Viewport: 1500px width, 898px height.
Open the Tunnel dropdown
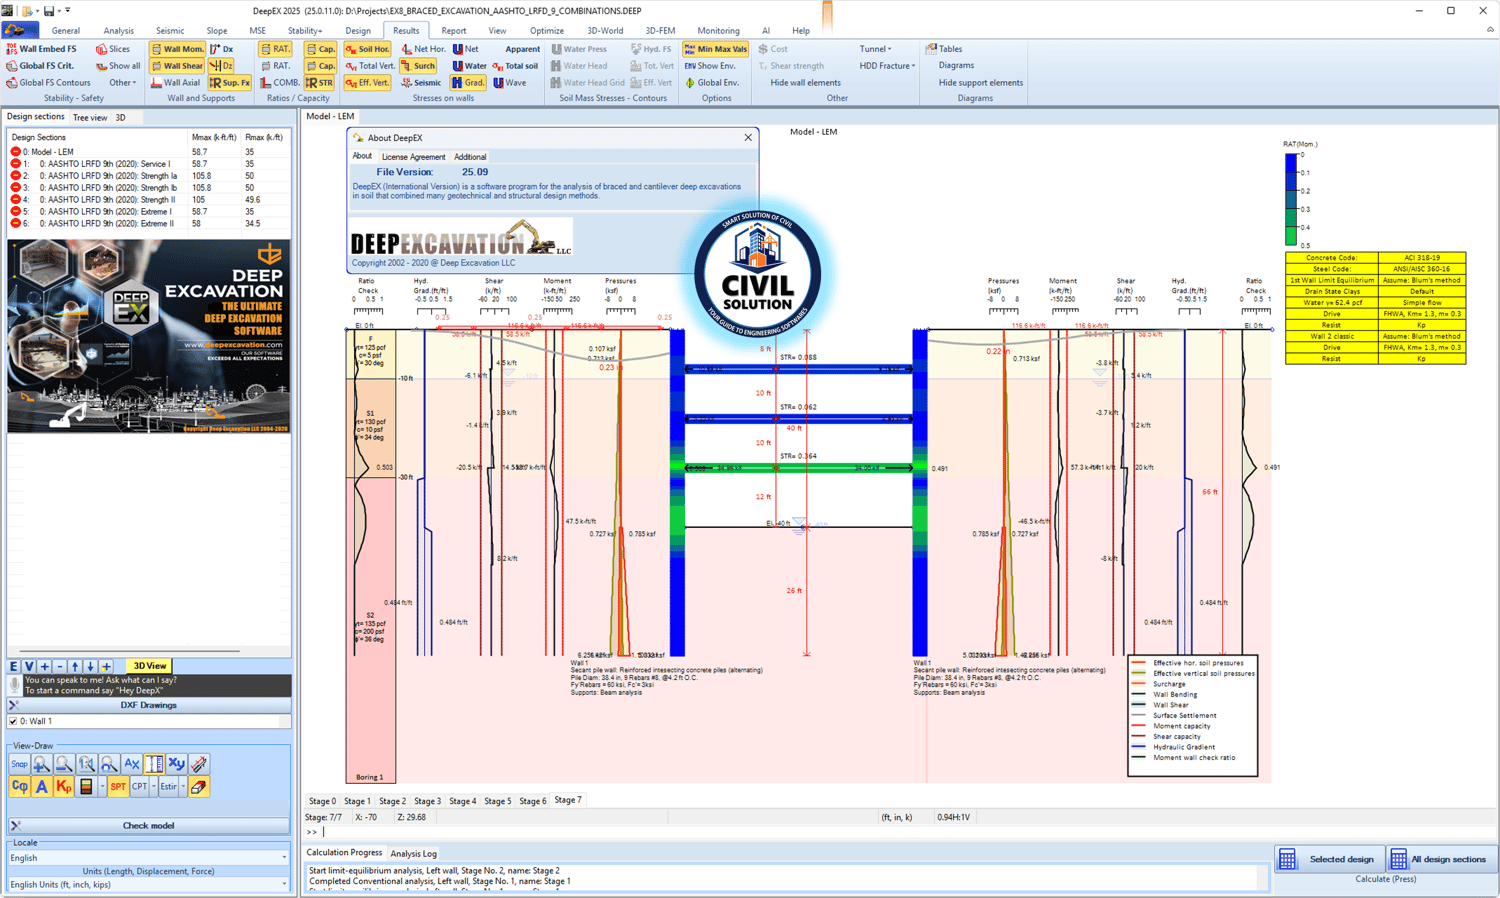(x=875, y=49)
